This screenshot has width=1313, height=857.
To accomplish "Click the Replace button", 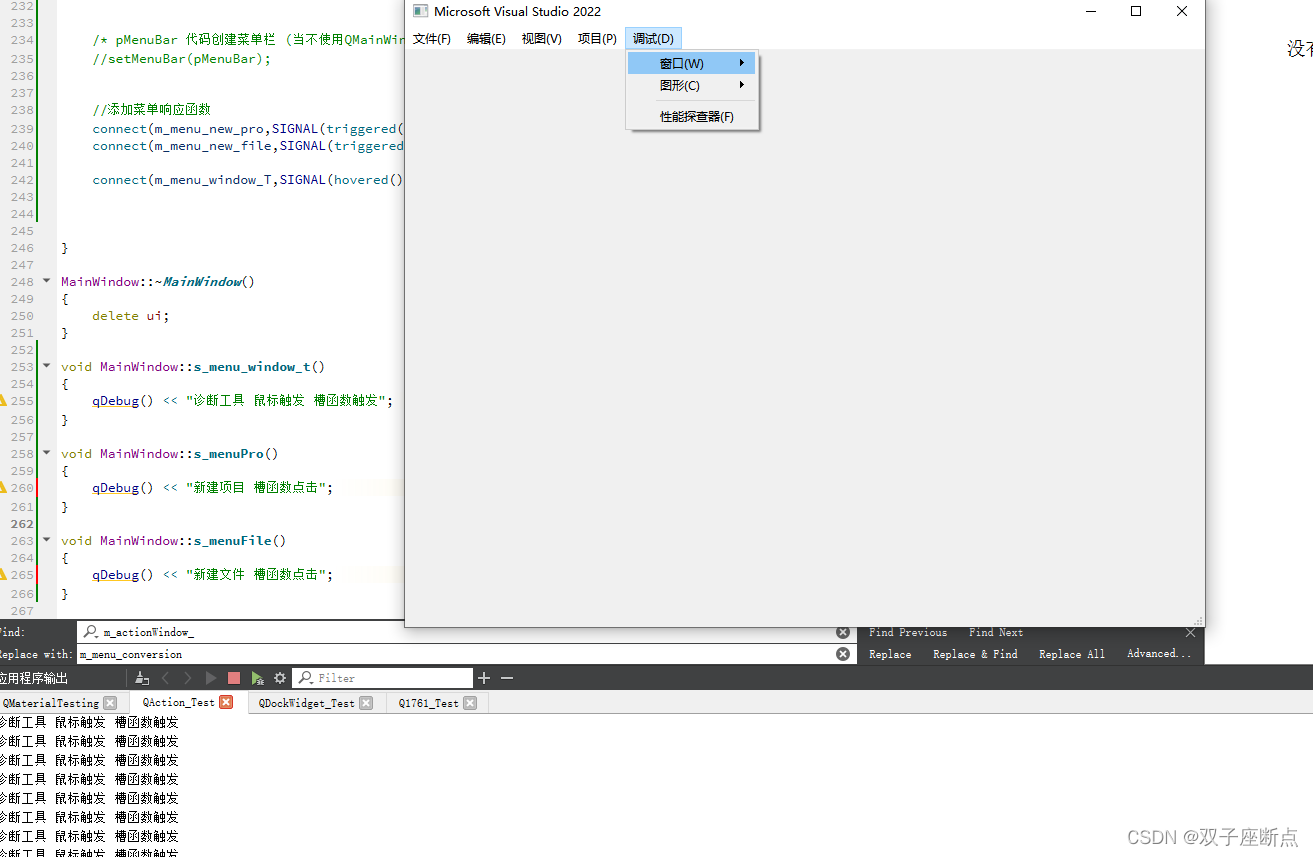I will [x=890, y=654].
